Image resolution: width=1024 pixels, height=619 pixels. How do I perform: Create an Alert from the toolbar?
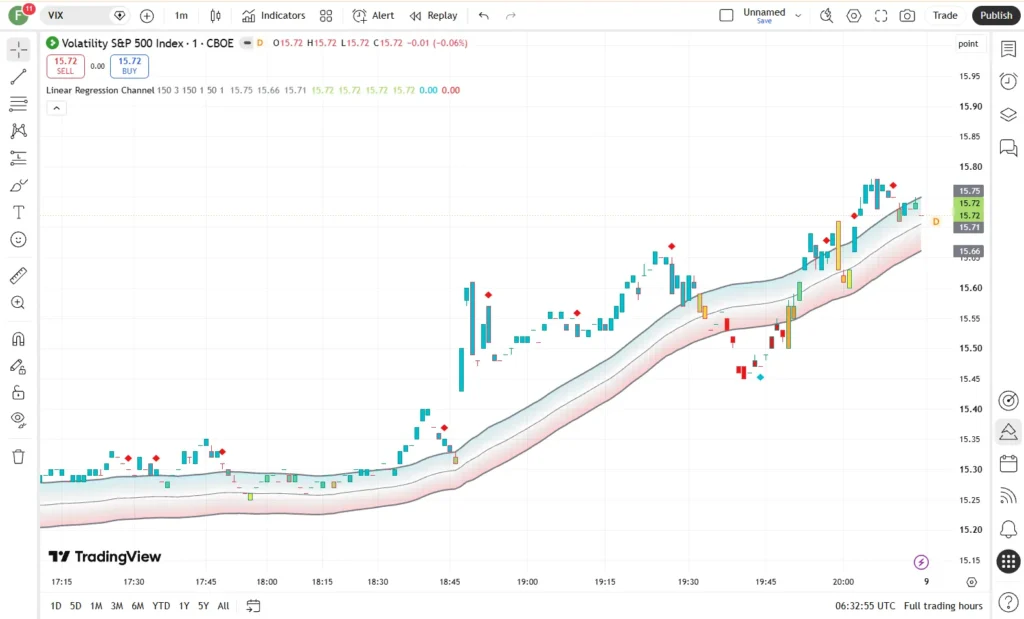(373, 16)
